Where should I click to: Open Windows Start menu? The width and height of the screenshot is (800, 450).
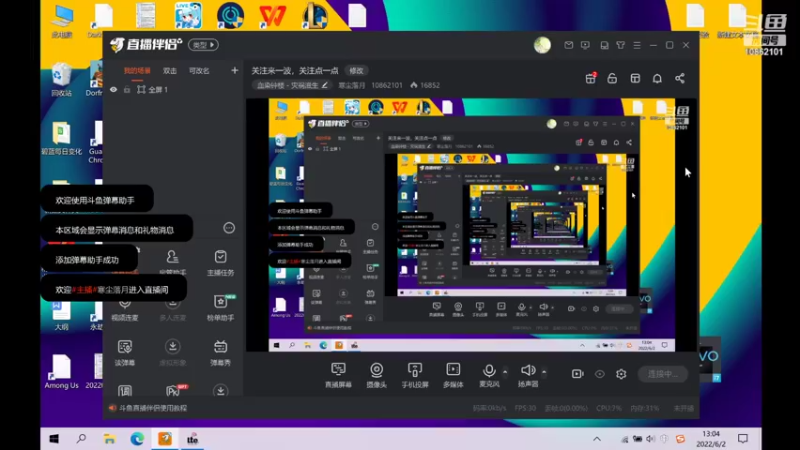(54, 439)
